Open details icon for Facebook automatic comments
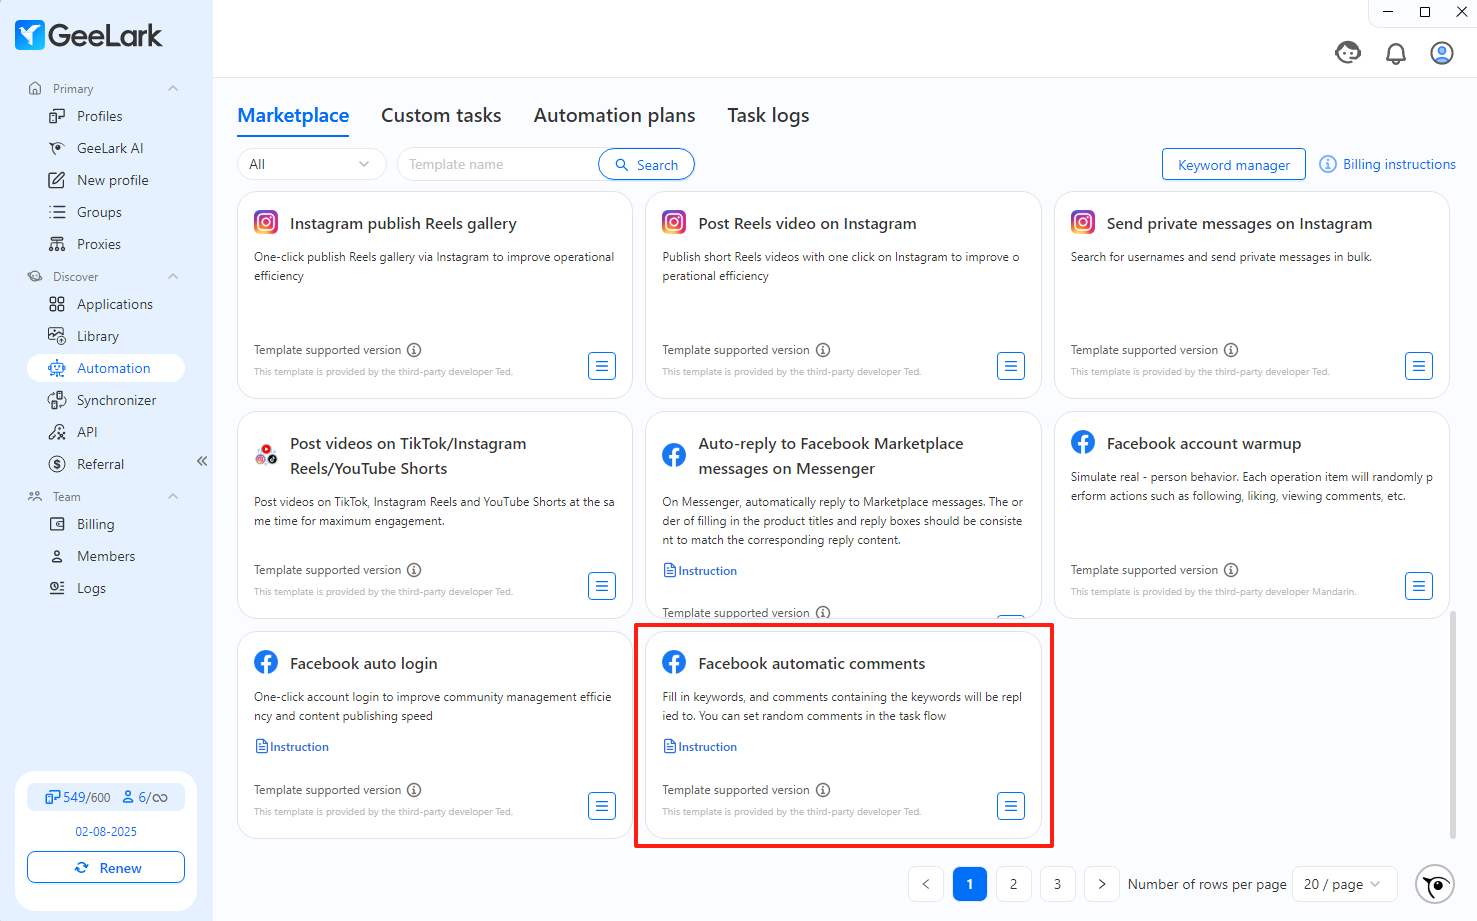Image resolution: width=1477 pixels, height=921 pixels. [1011, 806]
